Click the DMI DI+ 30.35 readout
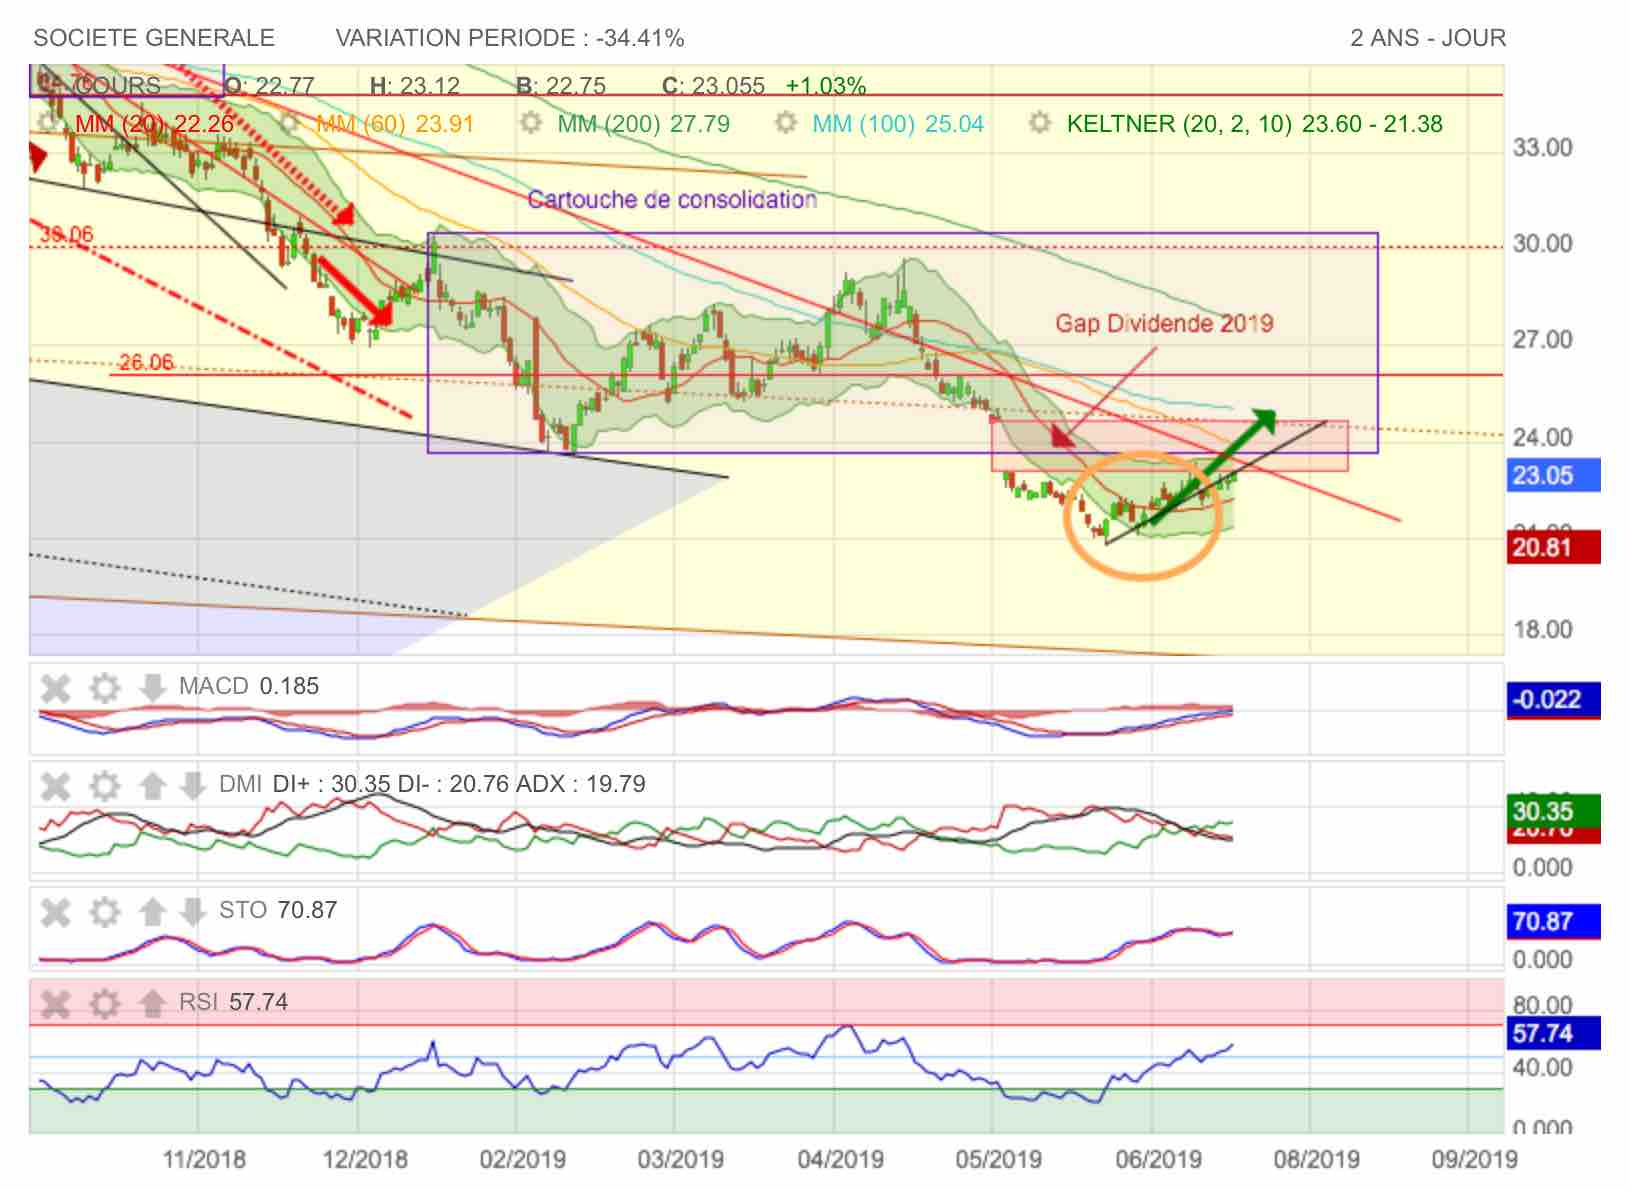This screenshot has height=1190, width=1630. coord(432,784)
